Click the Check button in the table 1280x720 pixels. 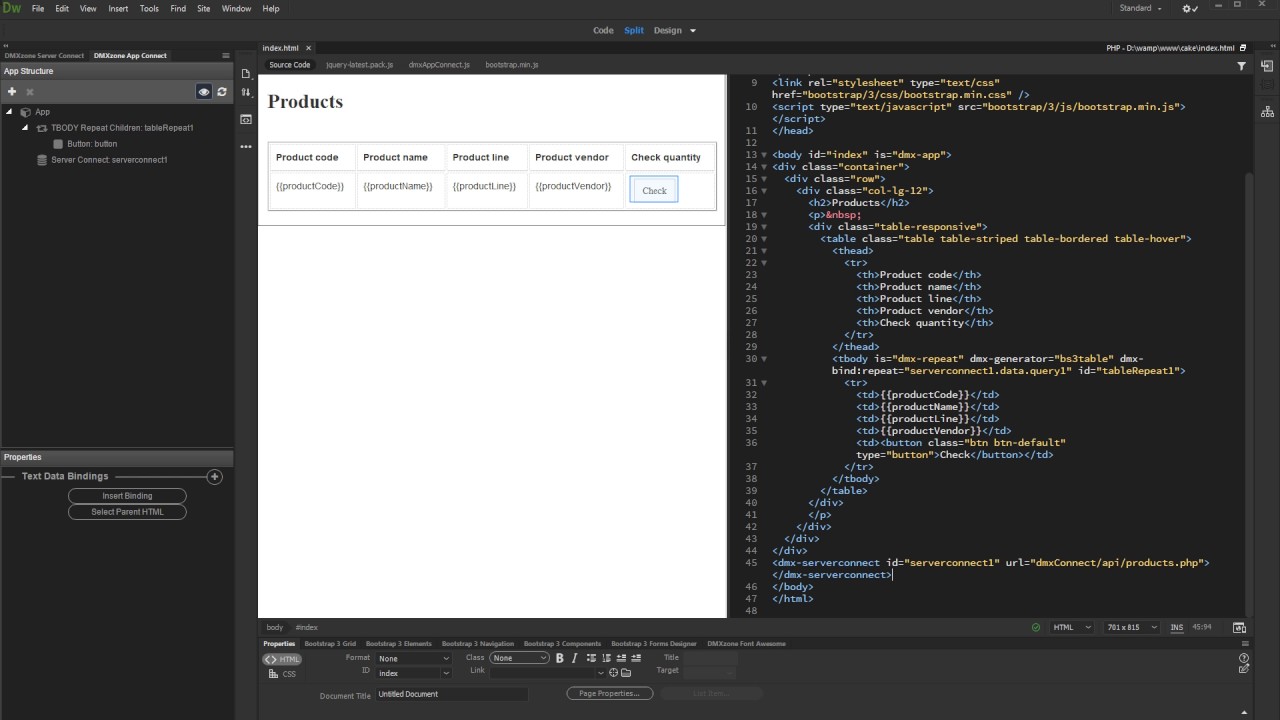654,190
